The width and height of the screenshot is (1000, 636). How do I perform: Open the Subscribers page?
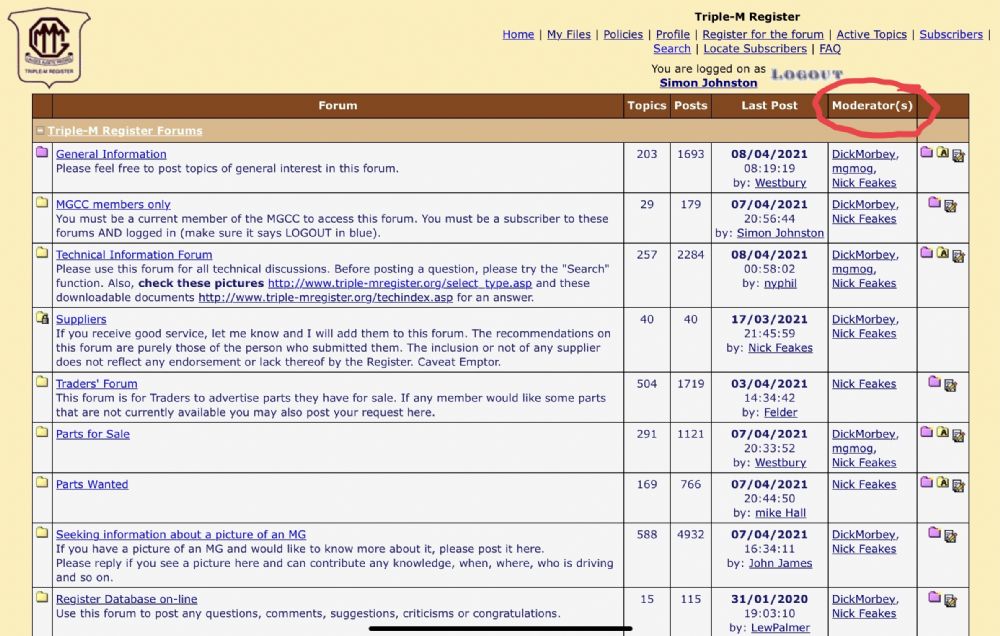(951, 34)
